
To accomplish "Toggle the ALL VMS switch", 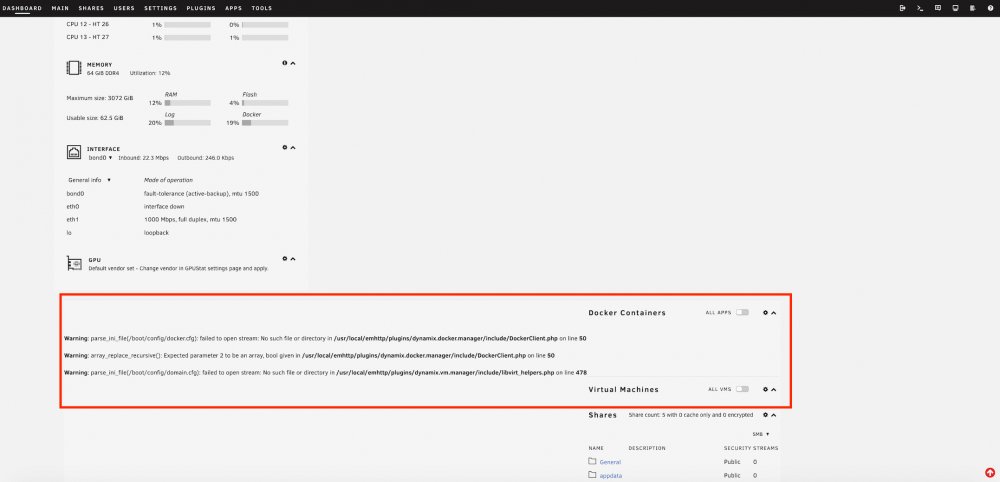I will 742,390.
